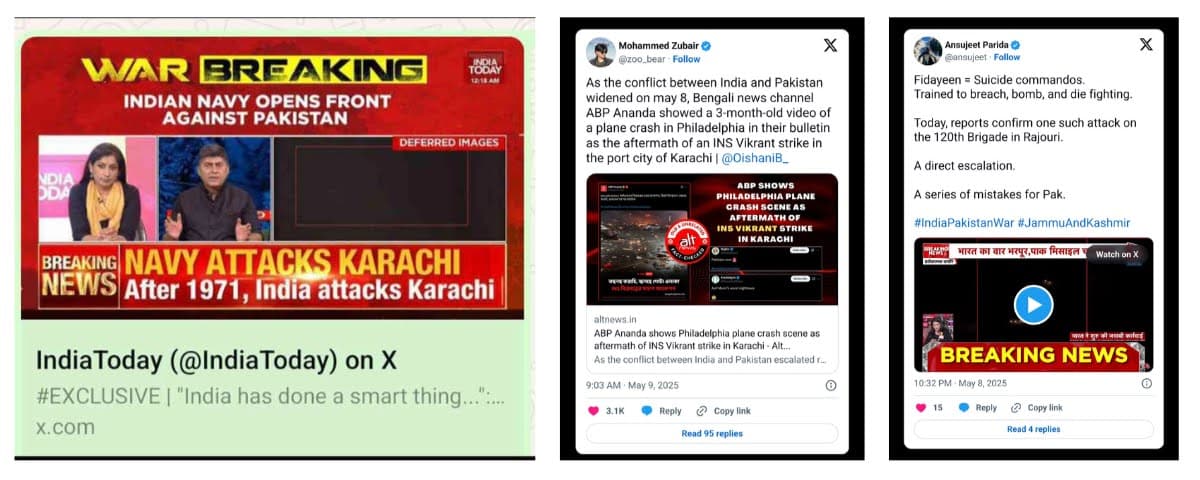The height and width of the screenshot is (480, 1200).
Task: Like Mohammed Zubair's tweet with the heart icon
Action: [x=592, y=411]
